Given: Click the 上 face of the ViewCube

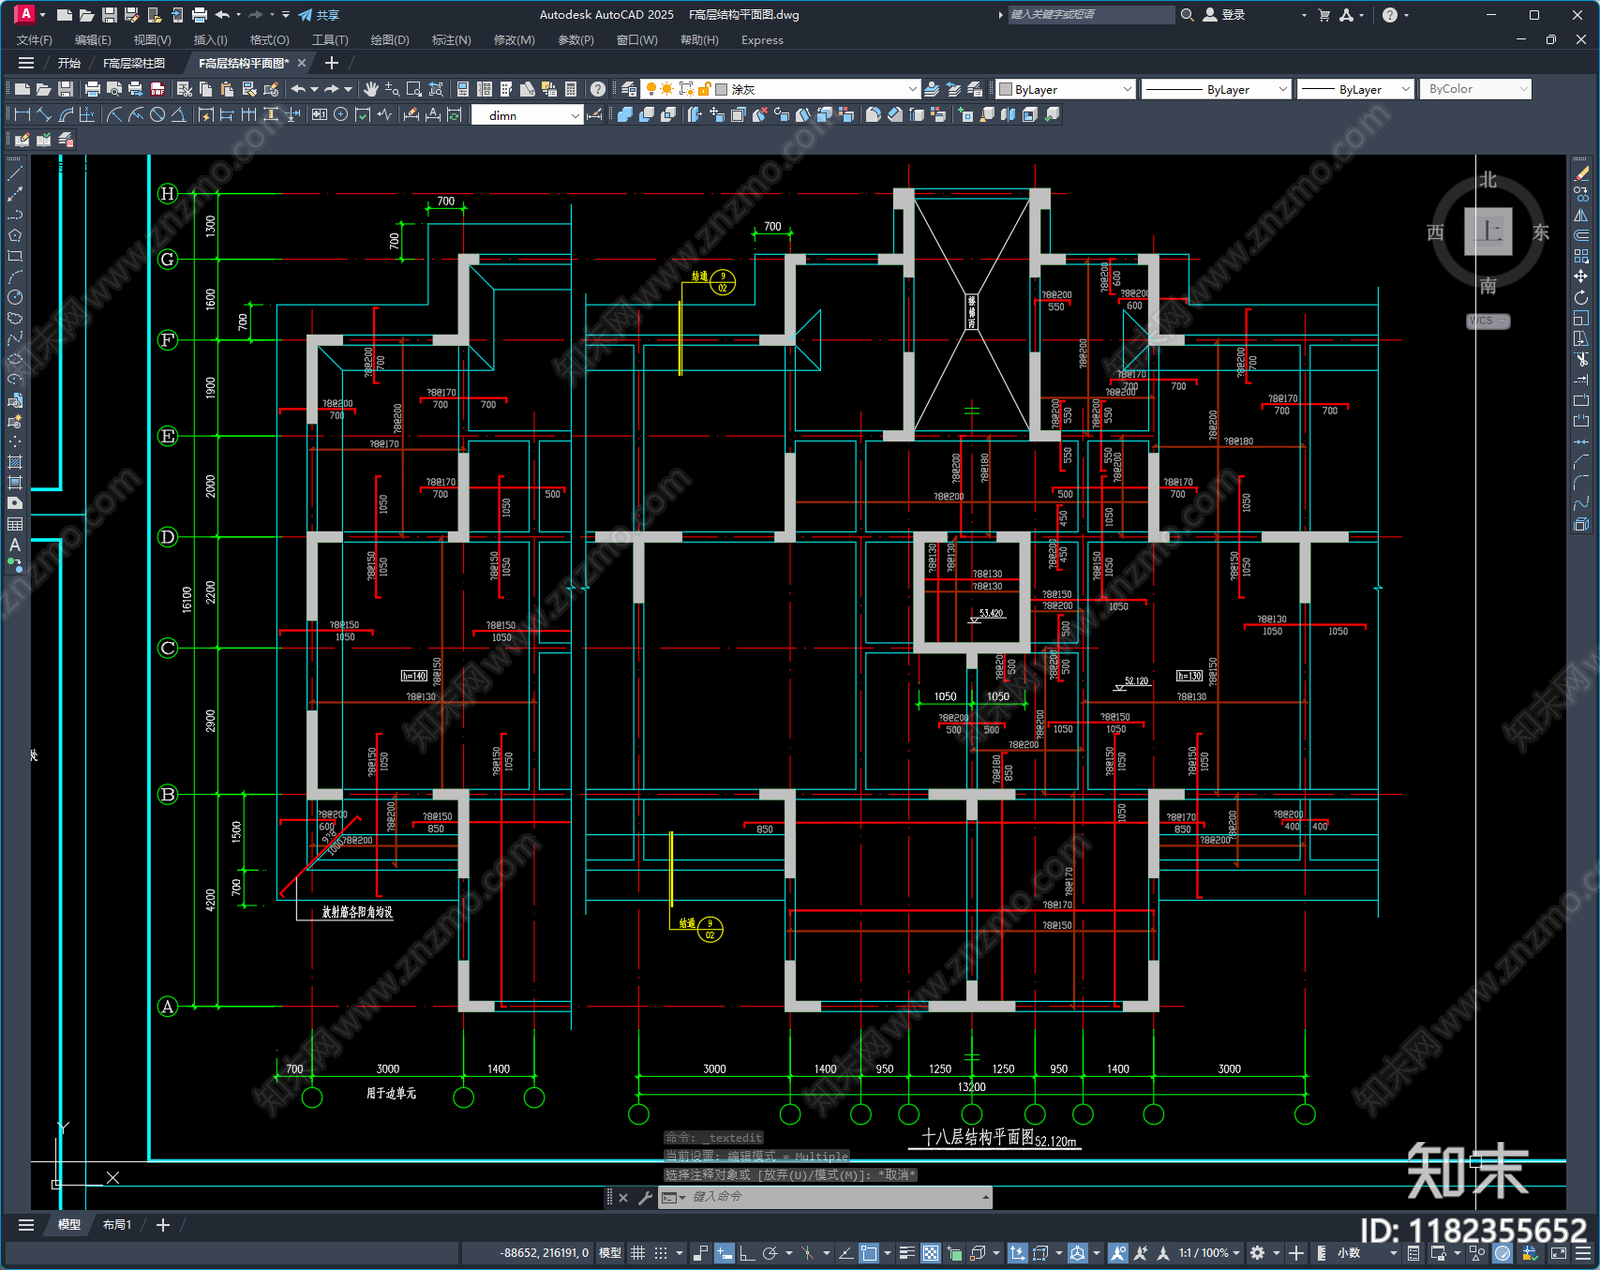Looking at the screenshot, I should pos(1488,232).
